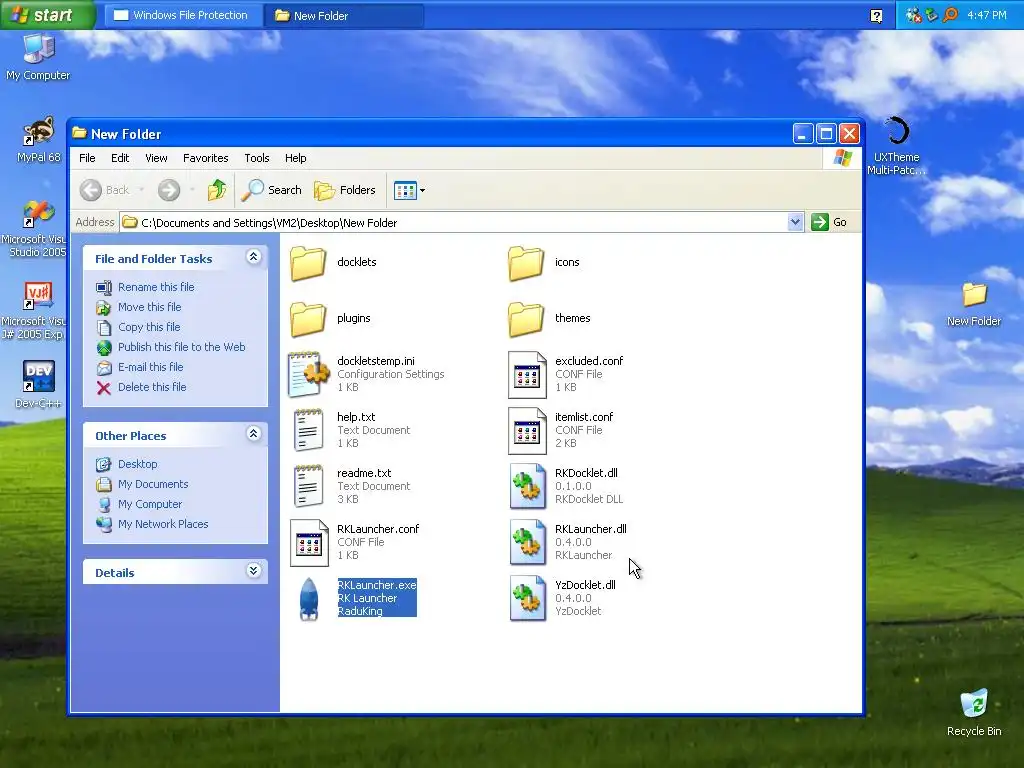Image resolution: width=1024 pixels, height=768 pixels.
Task: Open the Search toolbar button
Action: pyautogui.click(x=272, y=190)
